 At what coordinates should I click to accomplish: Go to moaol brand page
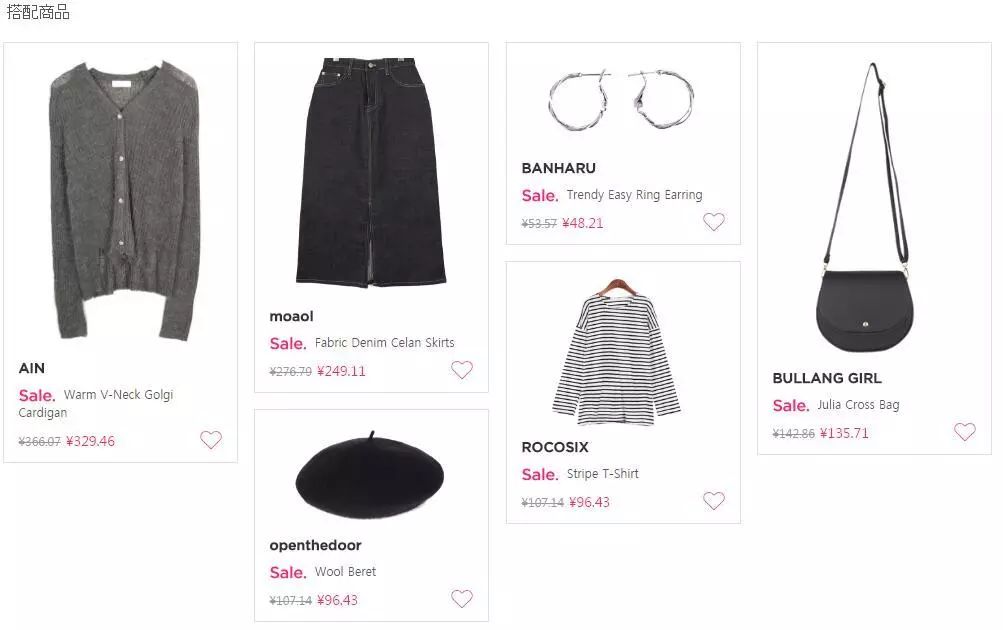(x=291, y=316)
